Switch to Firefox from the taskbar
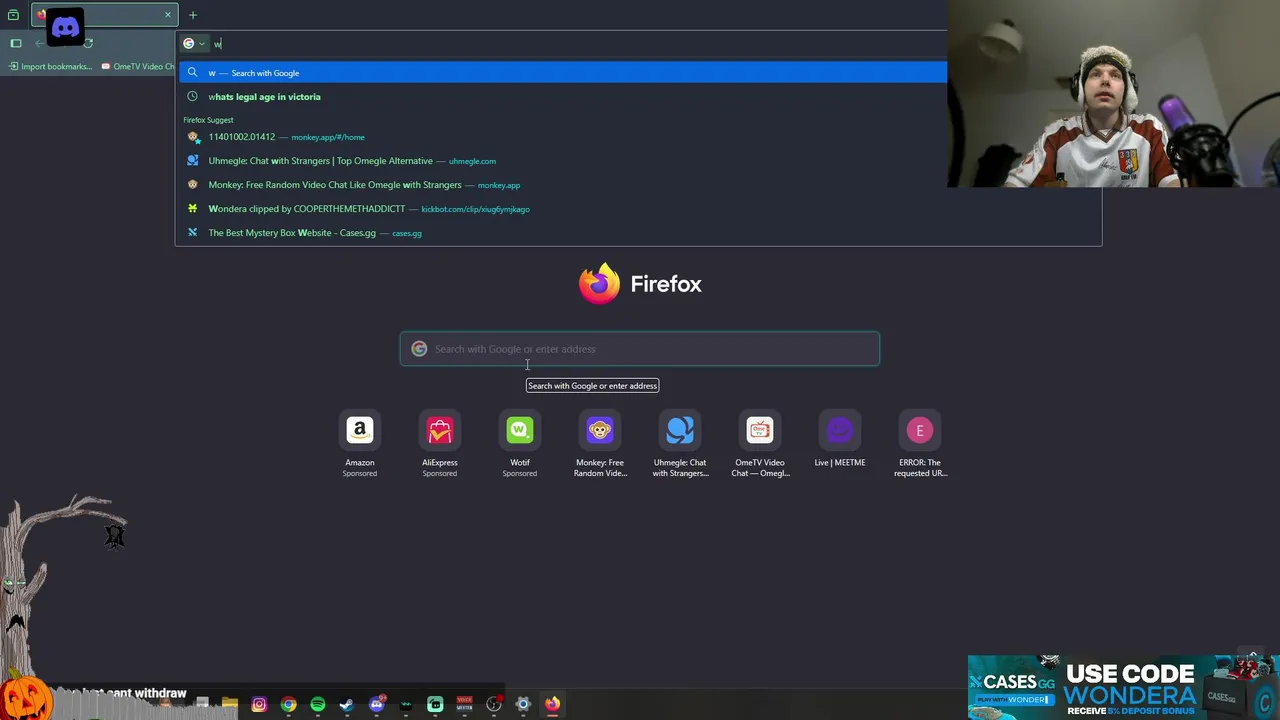The image size is (1280, 720). pos(552,704)
